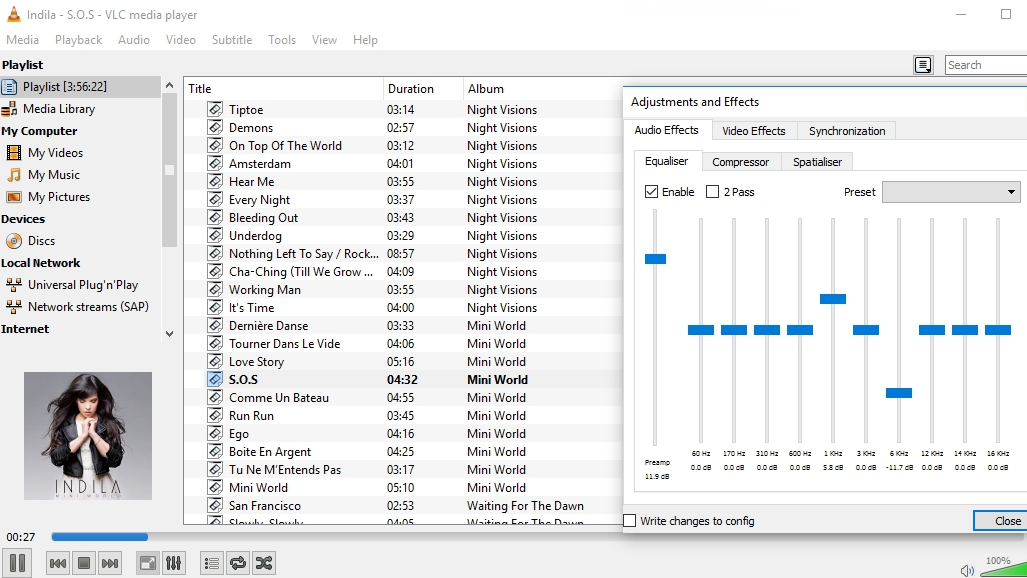Adjust volume on the 100% volume slider

[x=1003, y=569]
